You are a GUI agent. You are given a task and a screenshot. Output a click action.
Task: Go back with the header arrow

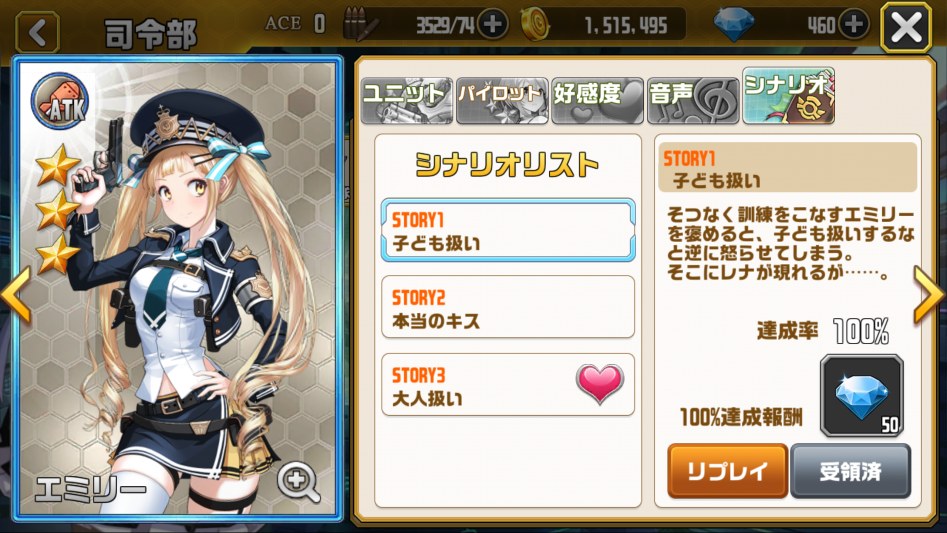(37, 32)
